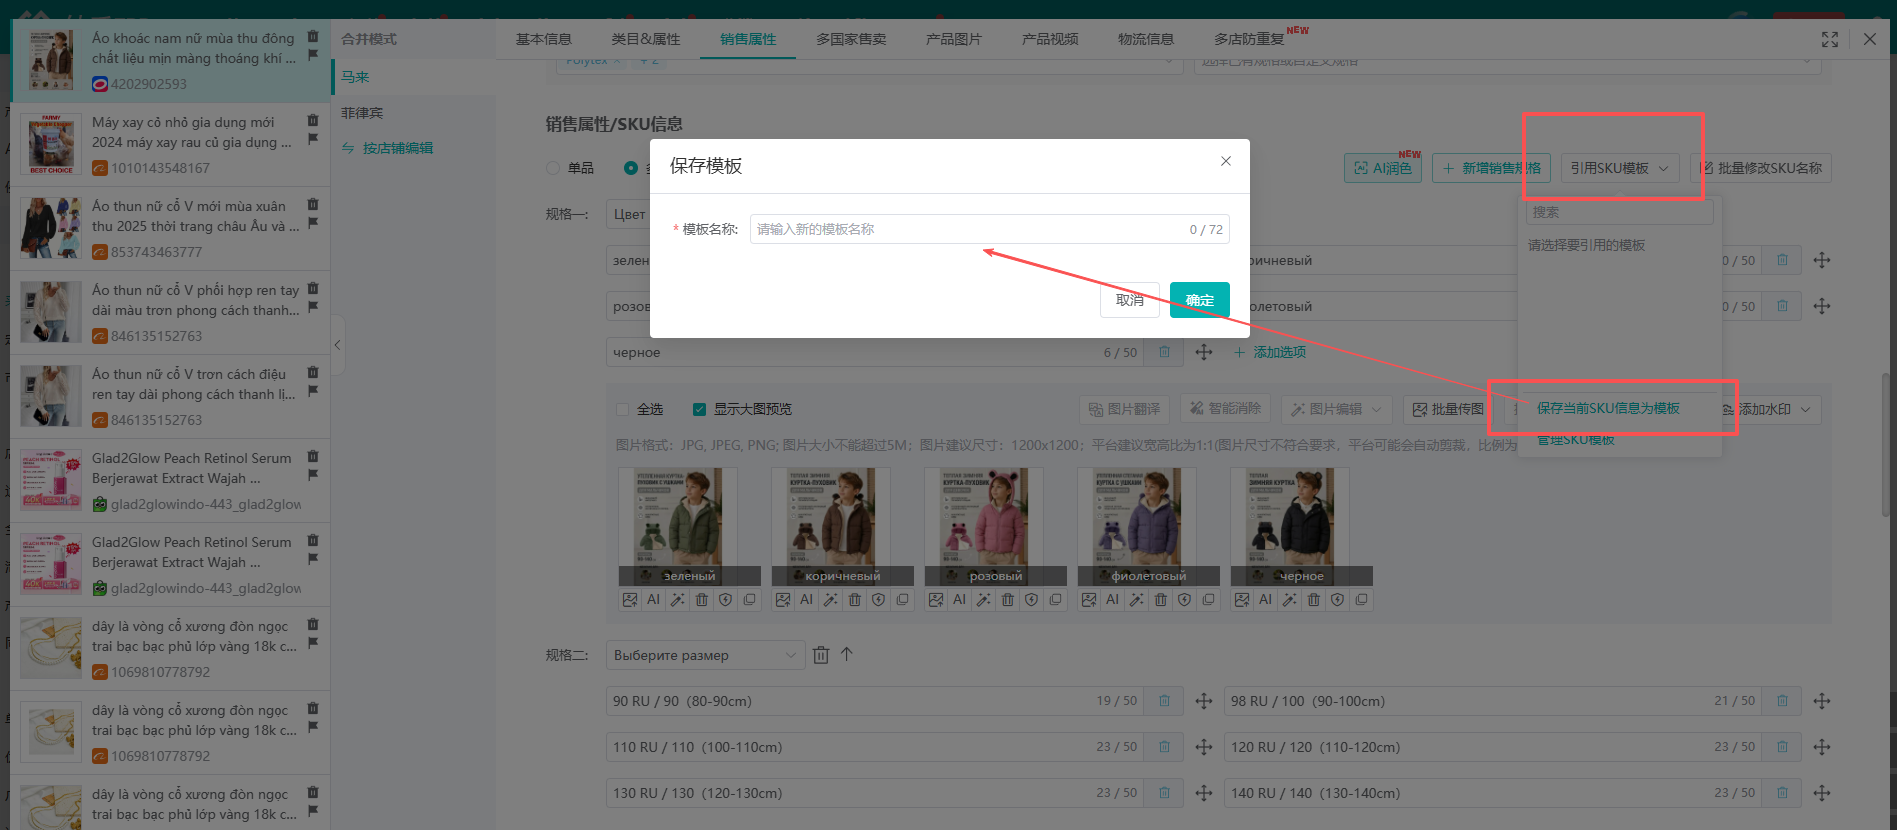
Task: Flag product with ID 853743463777
Action: 313,223
